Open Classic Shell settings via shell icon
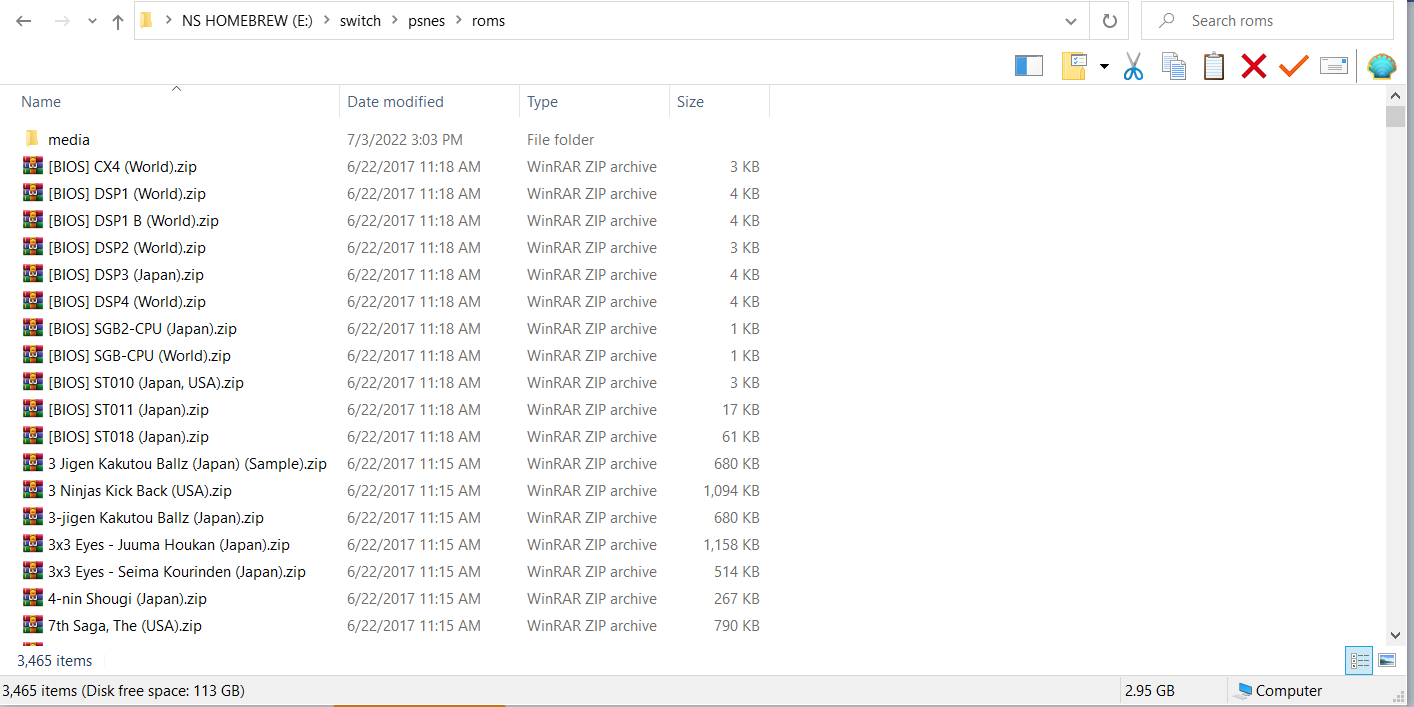Viewport: 1414px width, 707px height. click(1382, 66)
